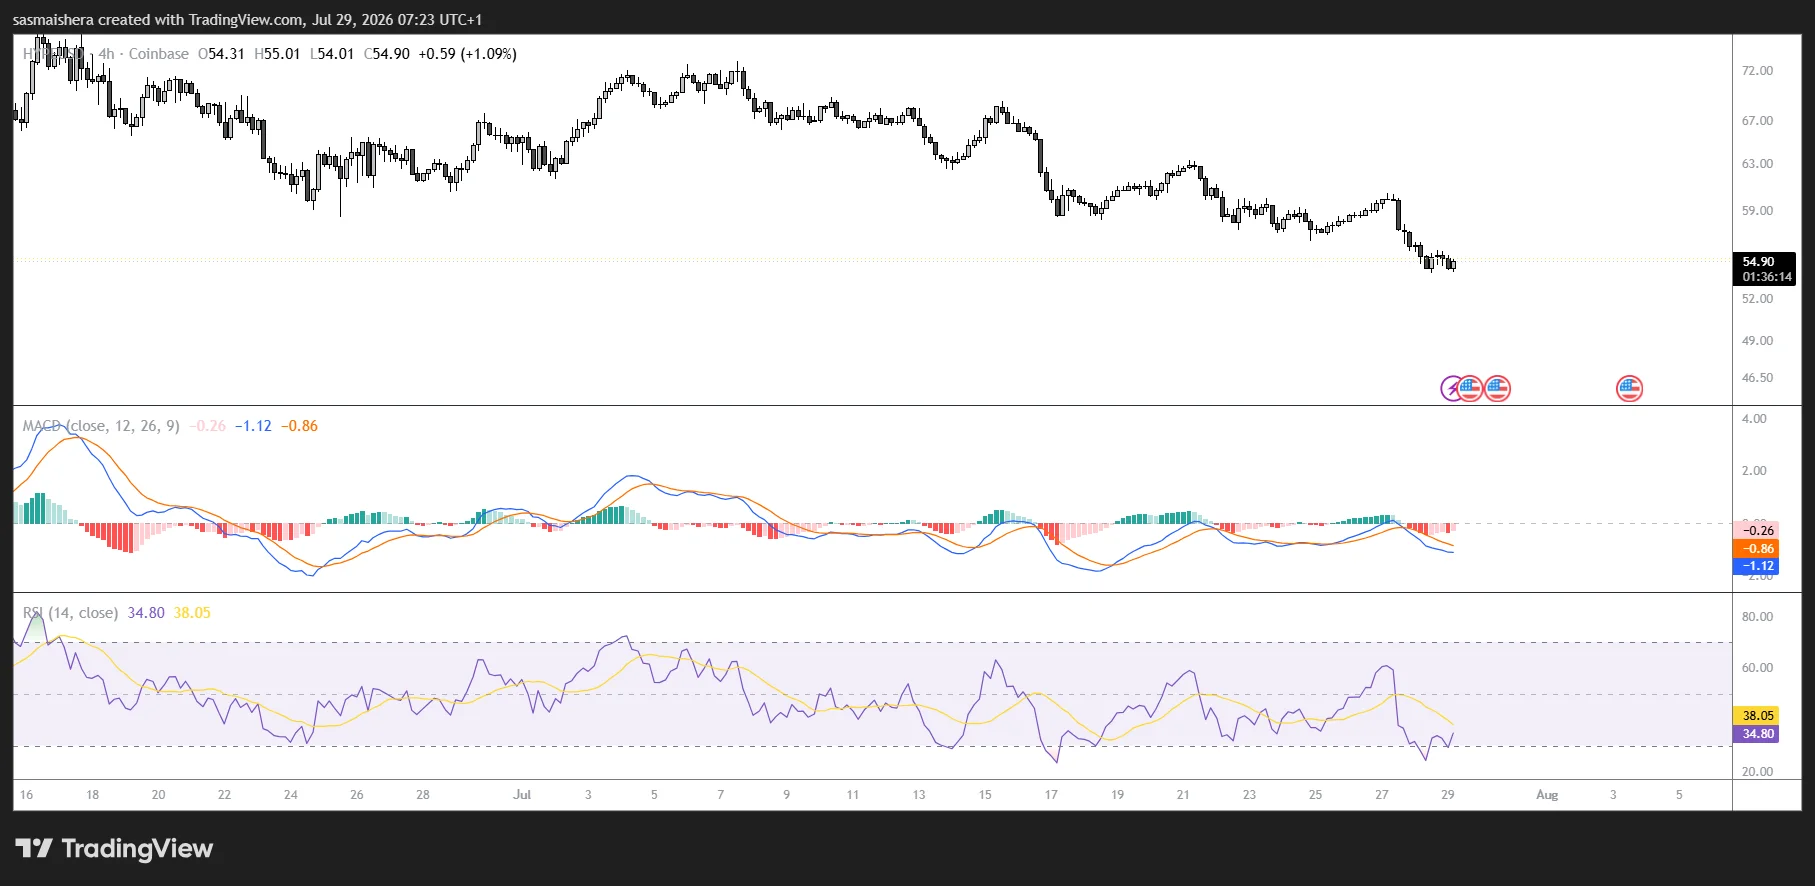Click the 9 date label on time axis
The height and width of the screenshot is (886, 1815).
coord(786,795)
